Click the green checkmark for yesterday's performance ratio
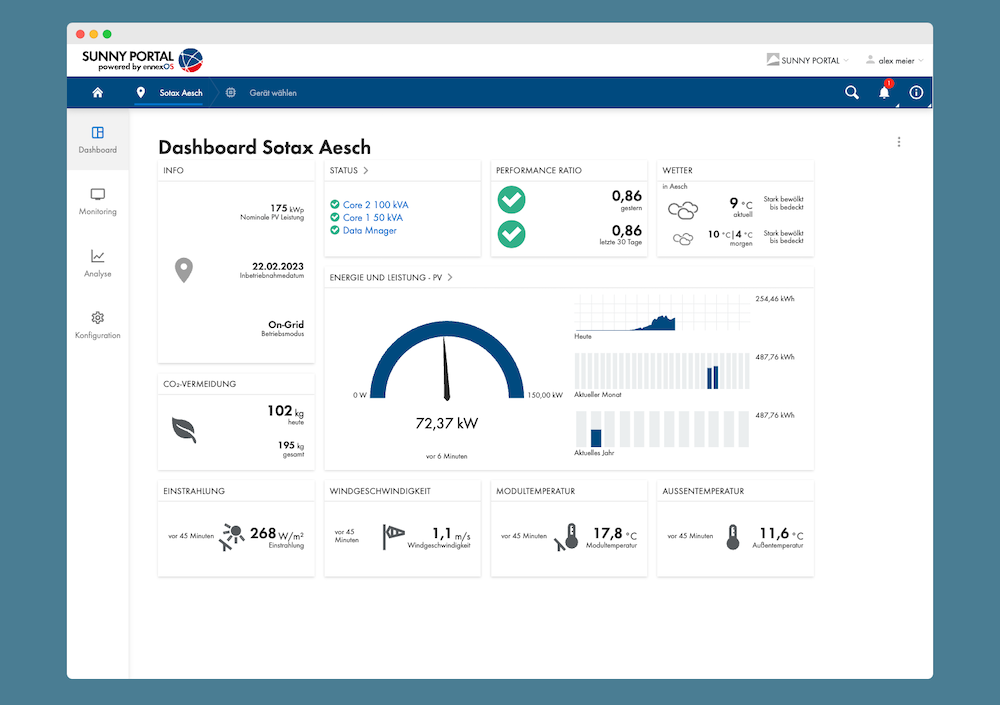Viewport: 1000px width, 705px height. point(512,200)
